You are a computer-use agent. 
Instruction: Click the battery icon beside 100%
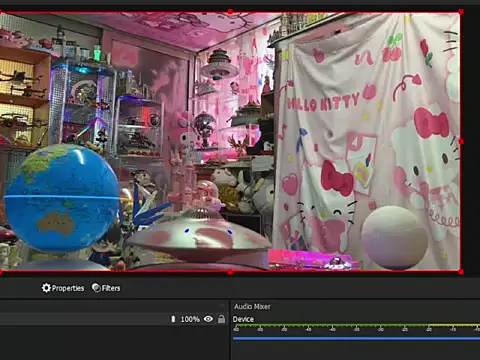click(173, 319)
